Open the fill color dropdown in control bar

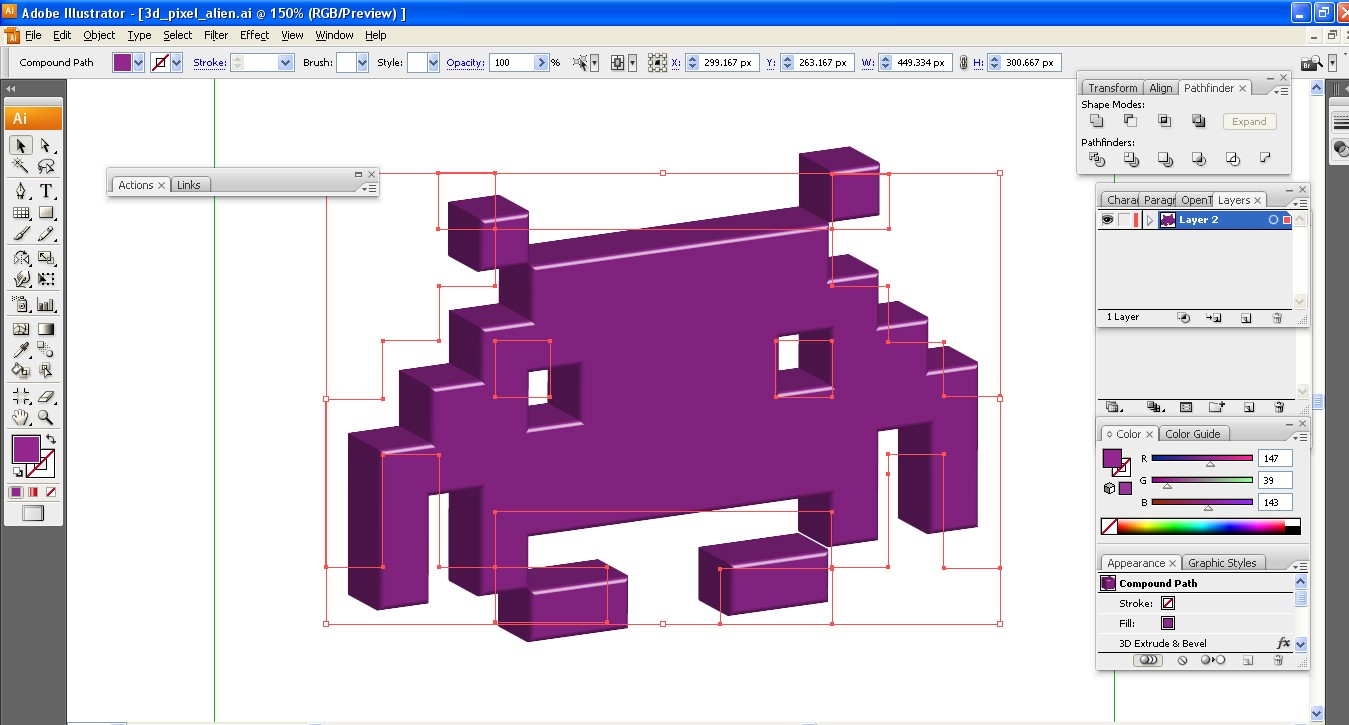139,62
